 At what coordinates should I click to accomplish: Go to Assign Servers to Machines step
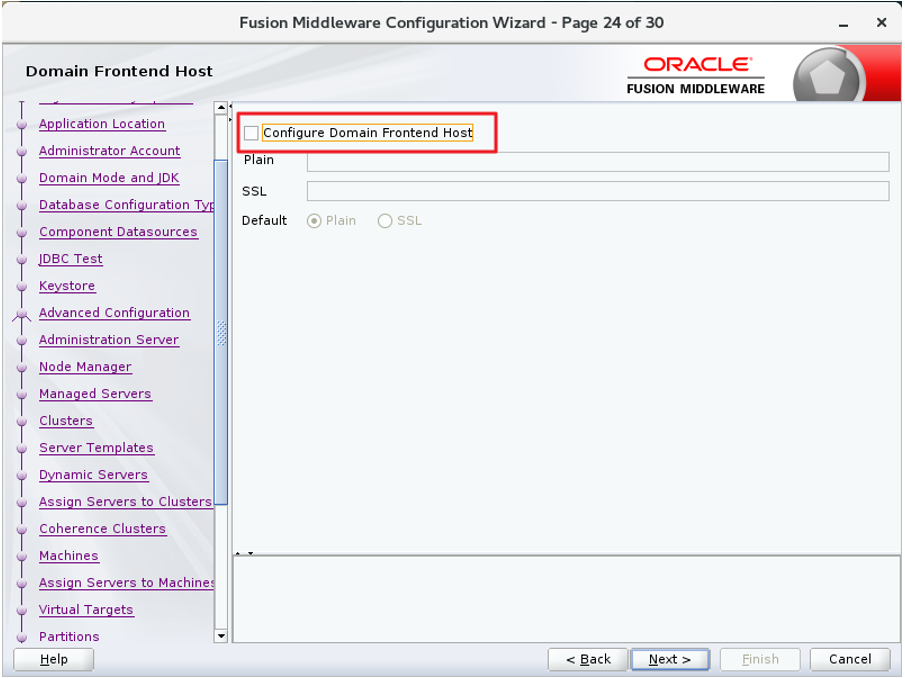126,583
